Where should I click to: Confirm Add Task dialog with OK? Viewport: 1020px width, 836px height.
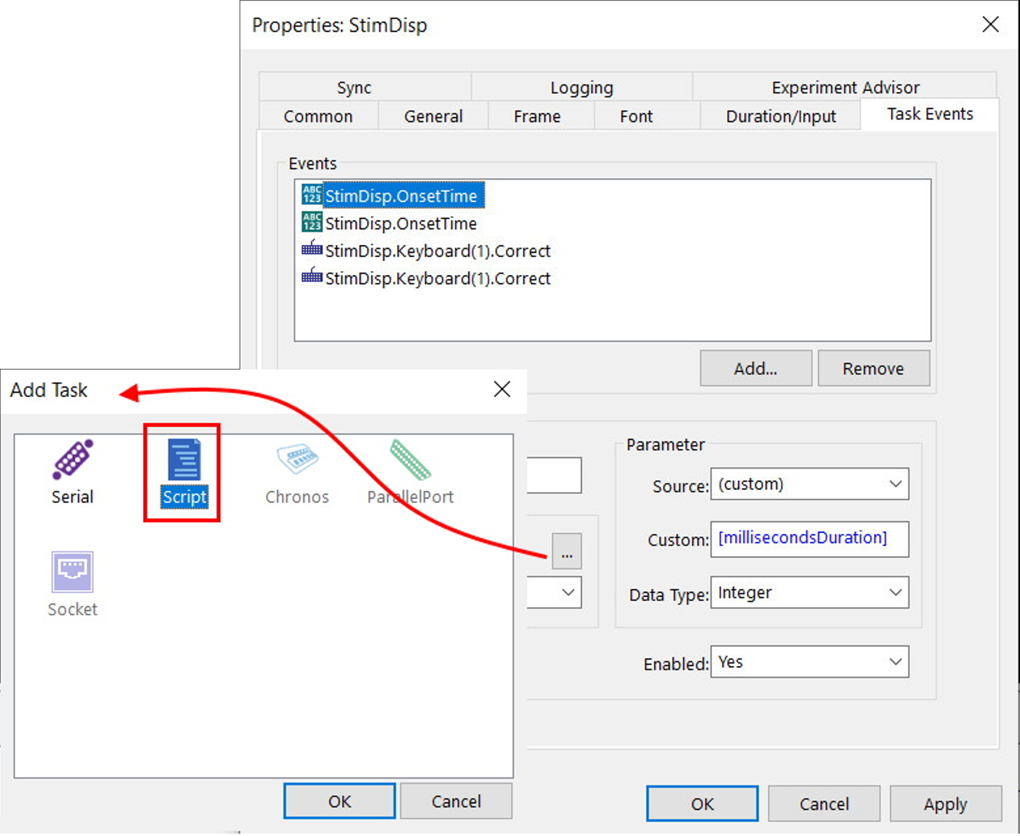click(340, 801)
